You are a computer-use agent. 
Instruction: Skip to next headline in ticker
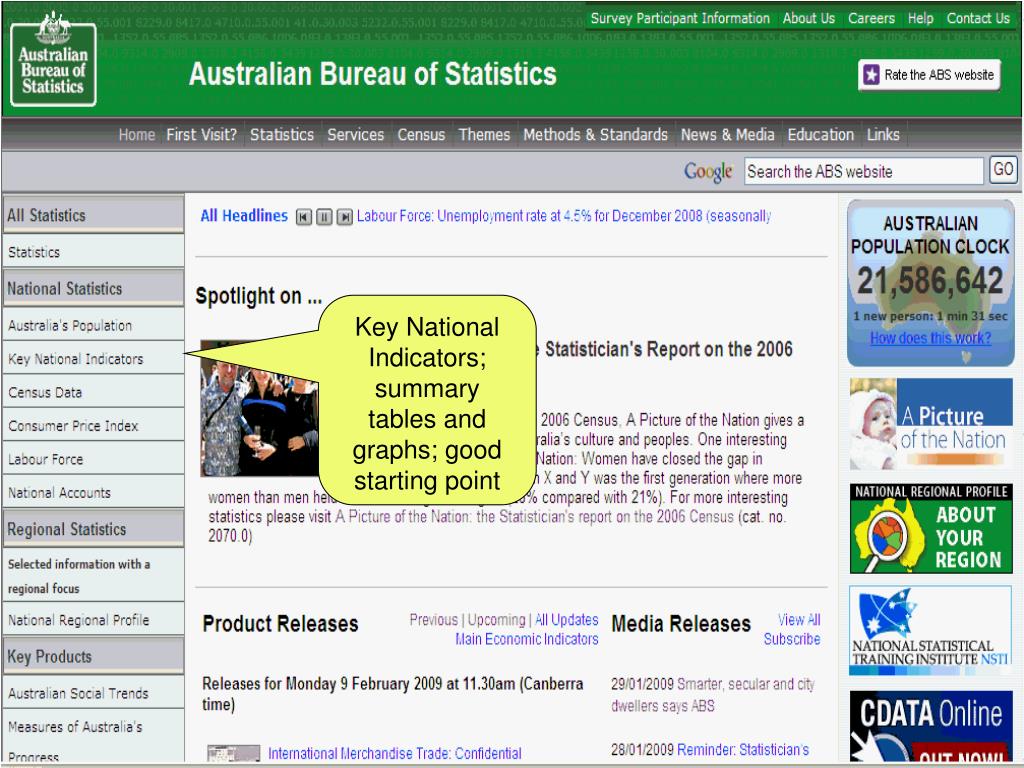345,217
